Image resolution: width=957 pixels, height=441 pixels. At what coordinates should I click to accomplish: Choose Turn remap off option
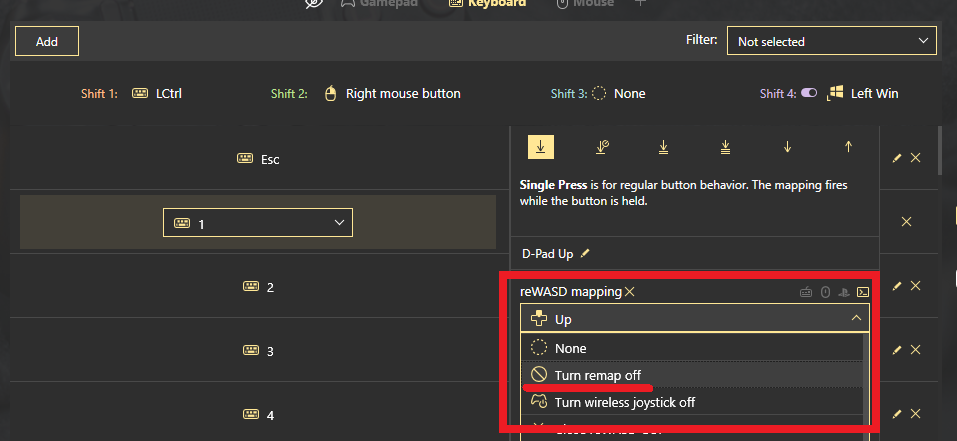click(598, 374)
